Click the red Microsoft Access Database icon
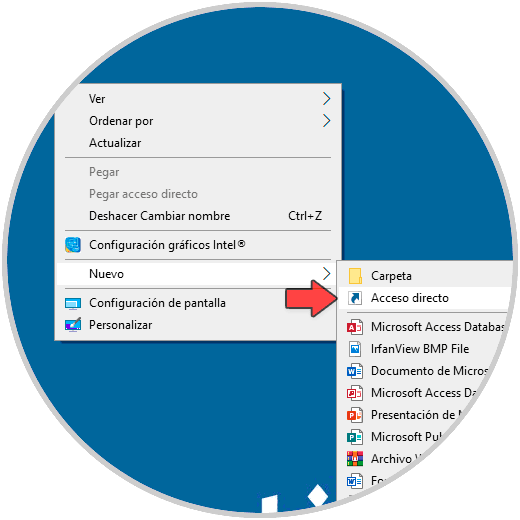The width and height of the screenshot is (520, 520). 355,327
